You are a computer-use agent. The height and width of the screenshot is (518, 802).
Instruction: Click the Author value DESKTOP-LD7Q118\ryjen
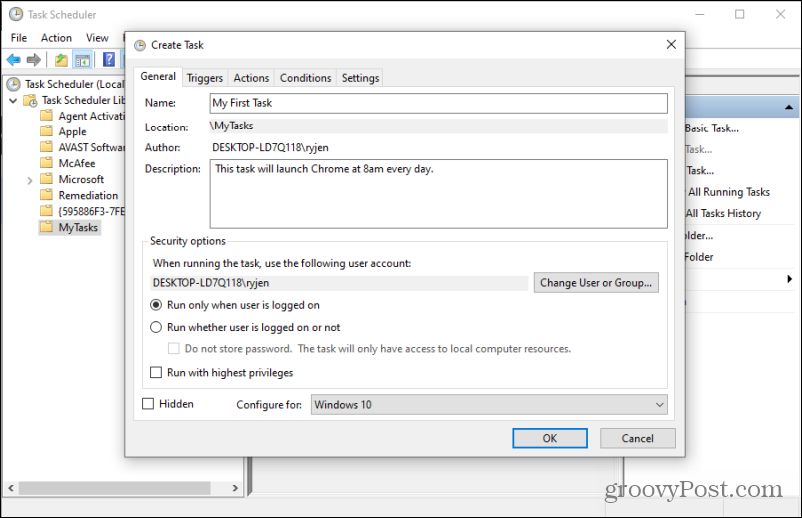click(x=270, y=148)
